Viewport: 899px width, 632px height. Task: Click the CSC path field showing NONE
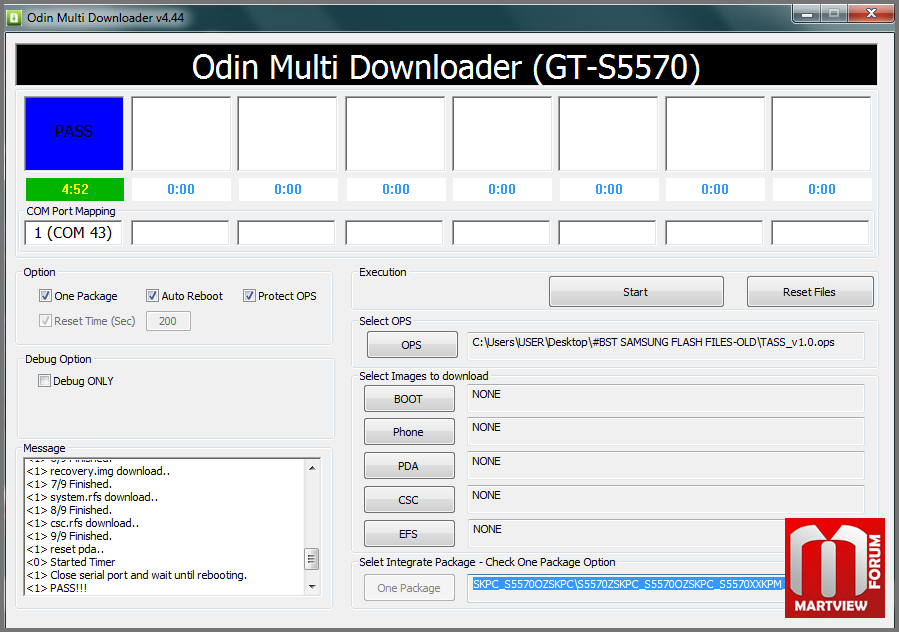[666, 499]
